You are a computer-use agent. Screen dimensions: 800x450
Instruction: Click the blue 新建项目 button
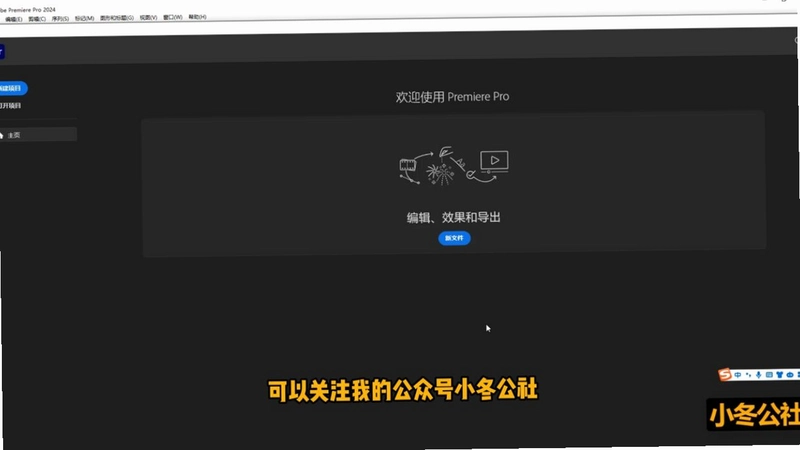click(12, 88)
